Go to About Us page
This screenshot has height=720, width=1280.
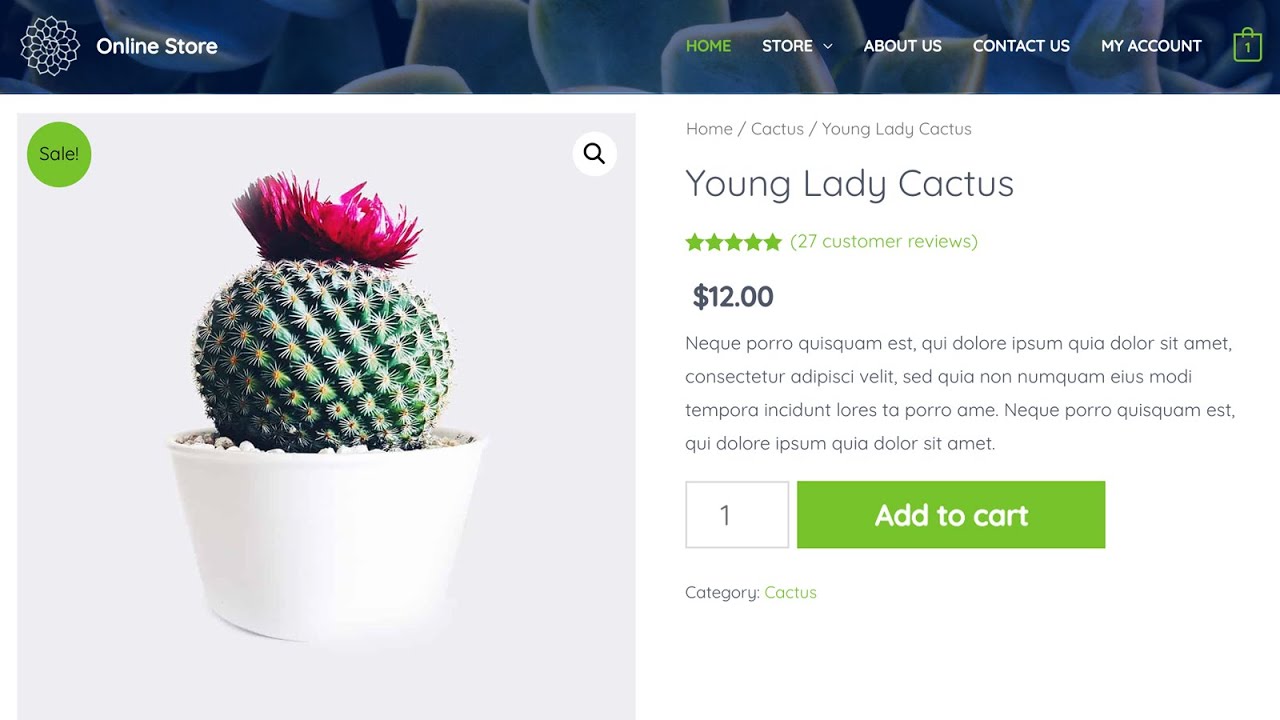(902, 46)
